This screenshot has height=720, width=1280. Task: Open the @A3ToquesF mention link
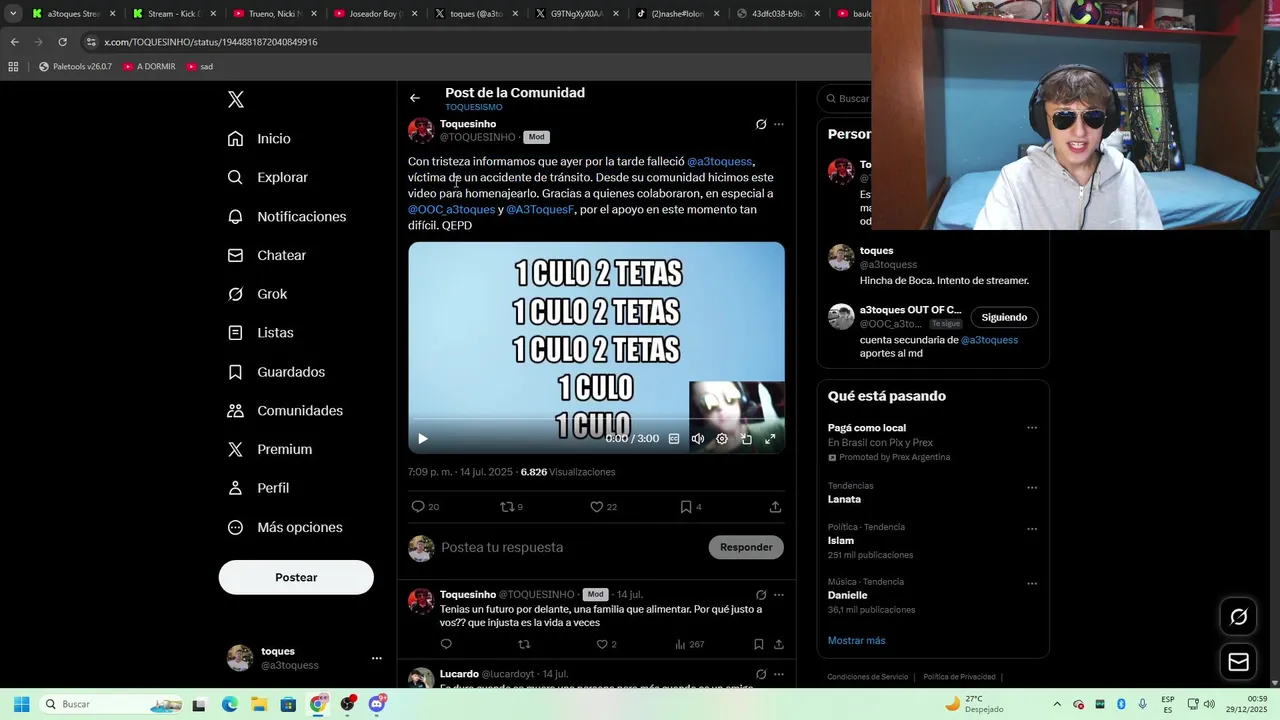(540, 209)
